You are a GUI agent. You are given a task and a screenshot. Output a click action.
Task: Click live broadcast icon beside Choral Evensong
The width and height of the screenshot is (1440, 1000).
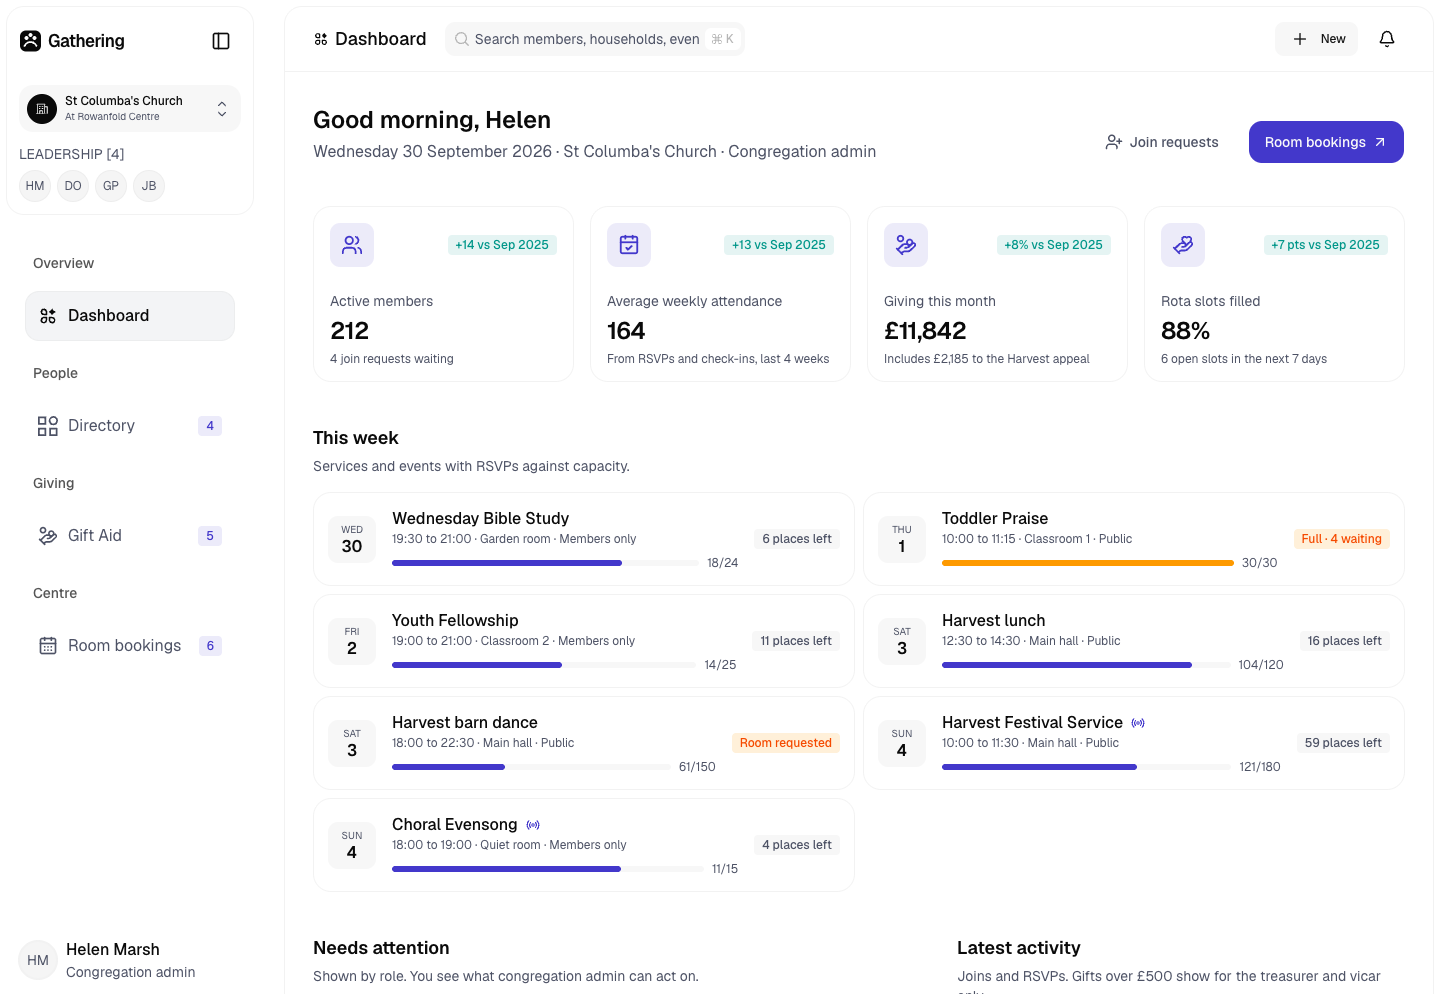(x=533, y=825)
